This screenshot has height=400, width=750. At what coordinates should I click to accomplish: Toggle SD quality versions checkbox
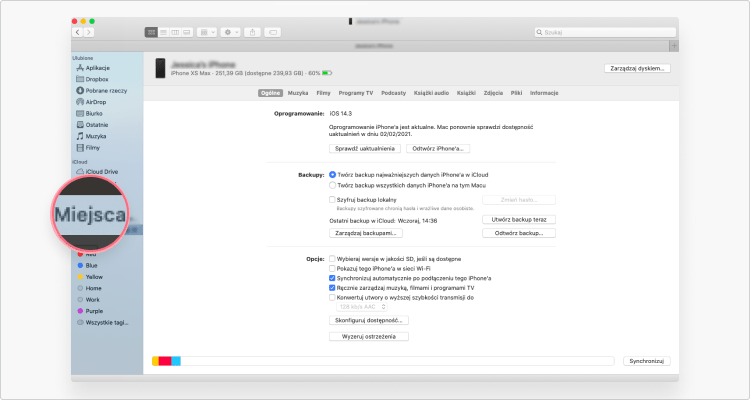point(332,259)
